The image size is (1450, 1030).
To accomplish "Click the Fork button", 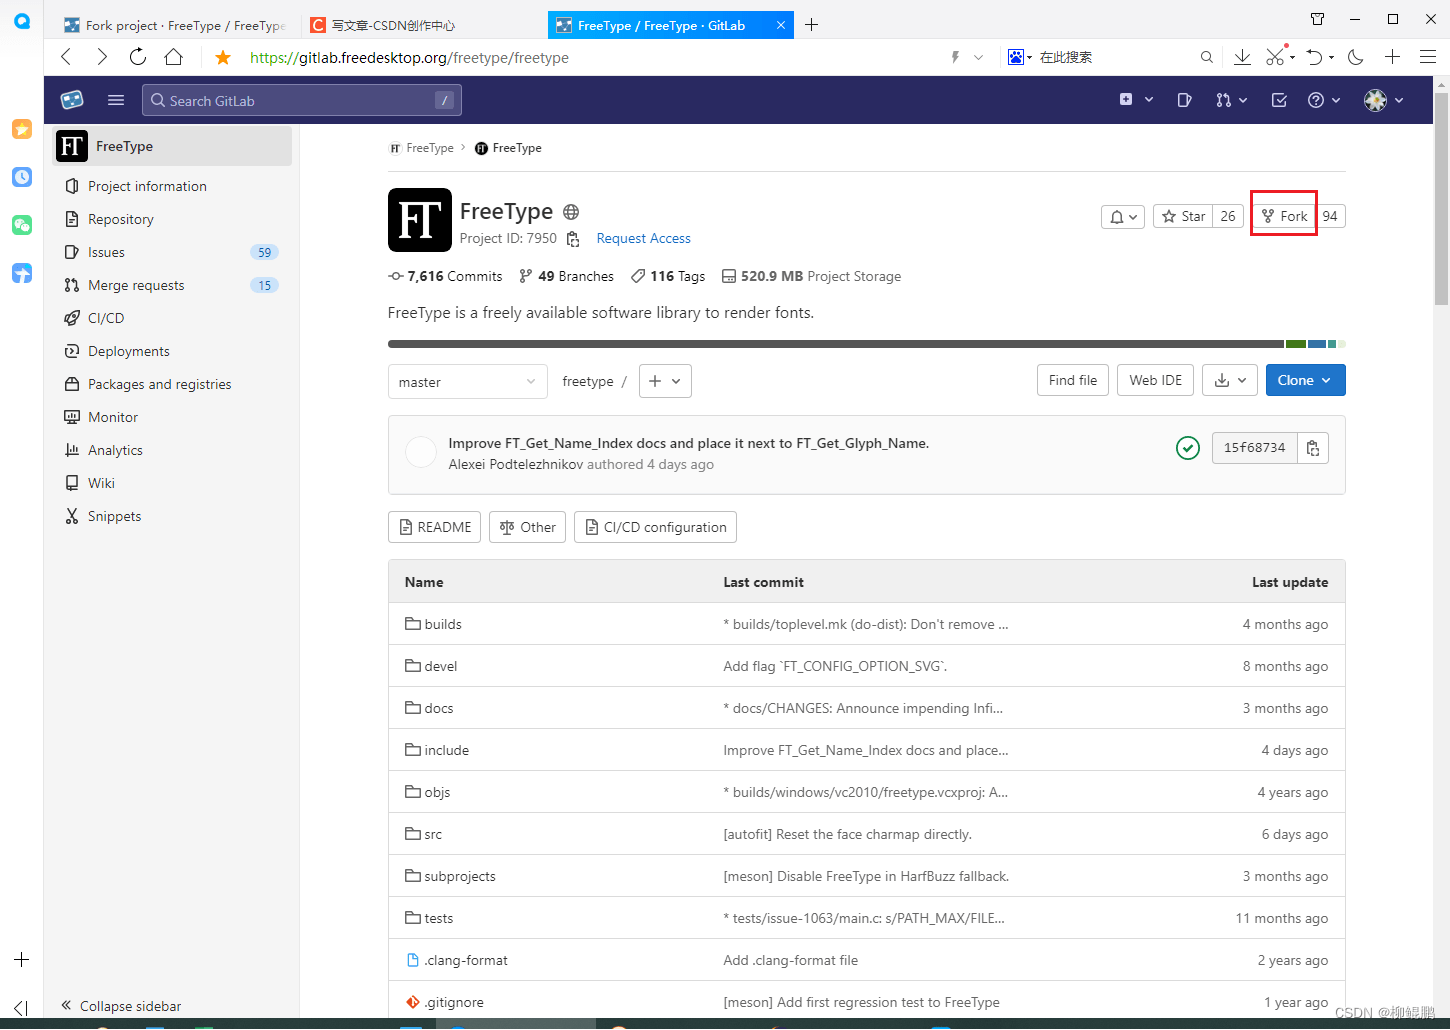I will point(1283,215).
